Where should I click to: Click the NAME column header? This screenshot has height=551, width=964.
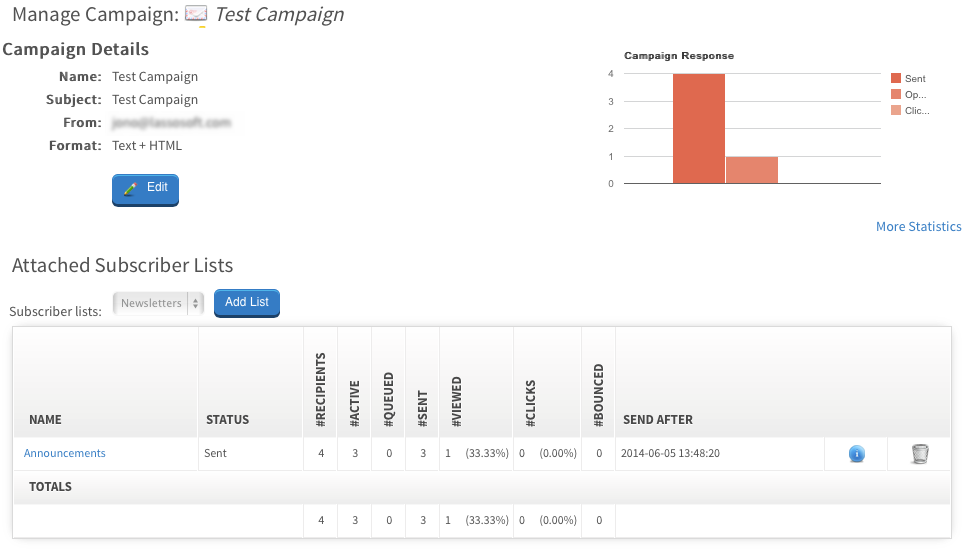(x=46, y=420)
